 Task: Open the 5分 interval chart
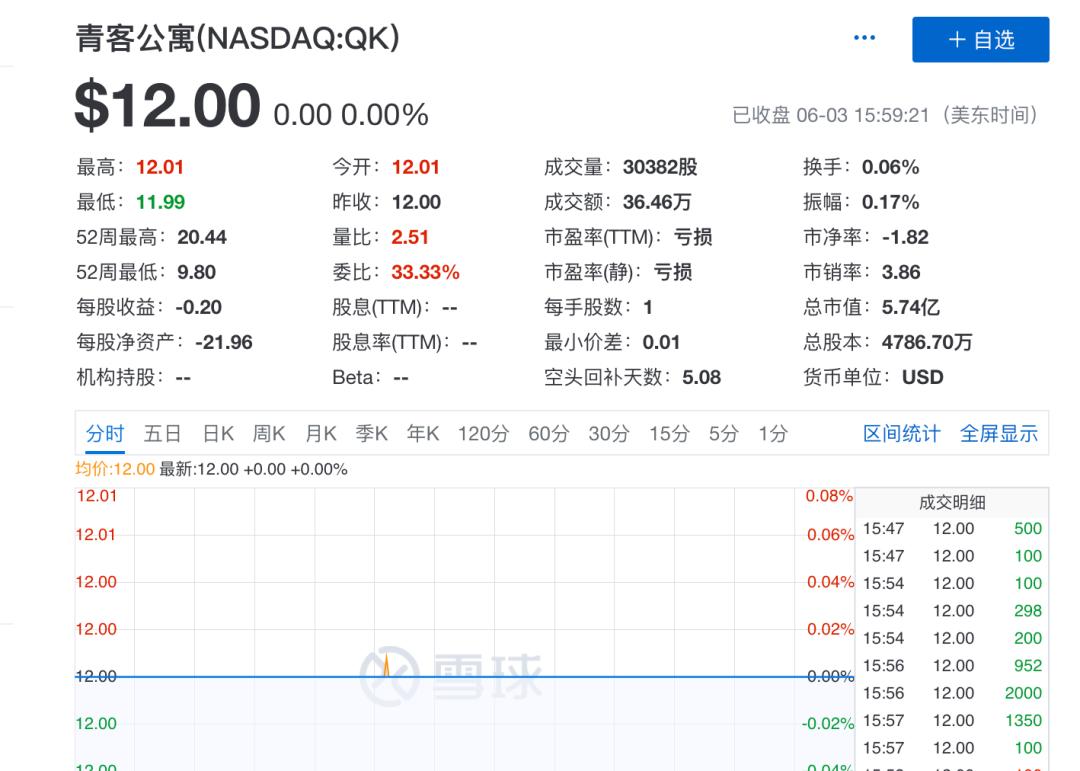pos(723,434)
